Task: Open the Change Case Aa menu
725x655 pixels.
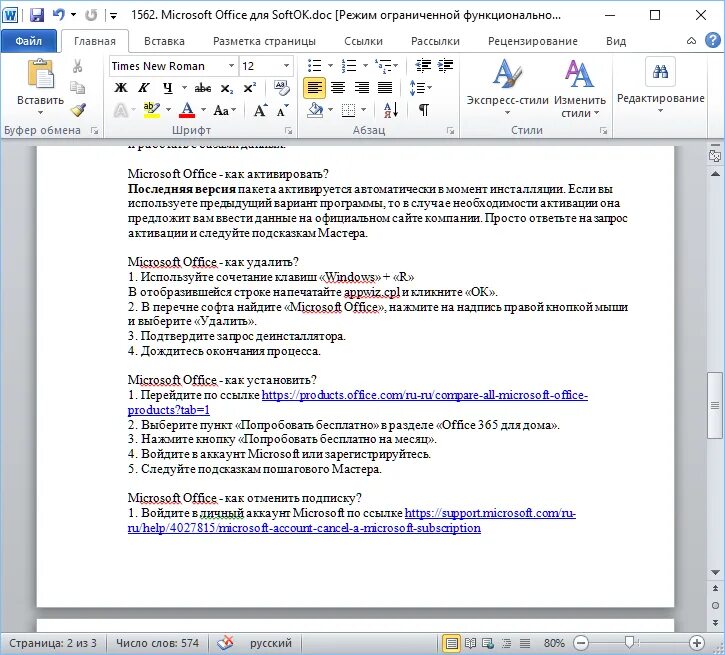Action: [225, 110]
